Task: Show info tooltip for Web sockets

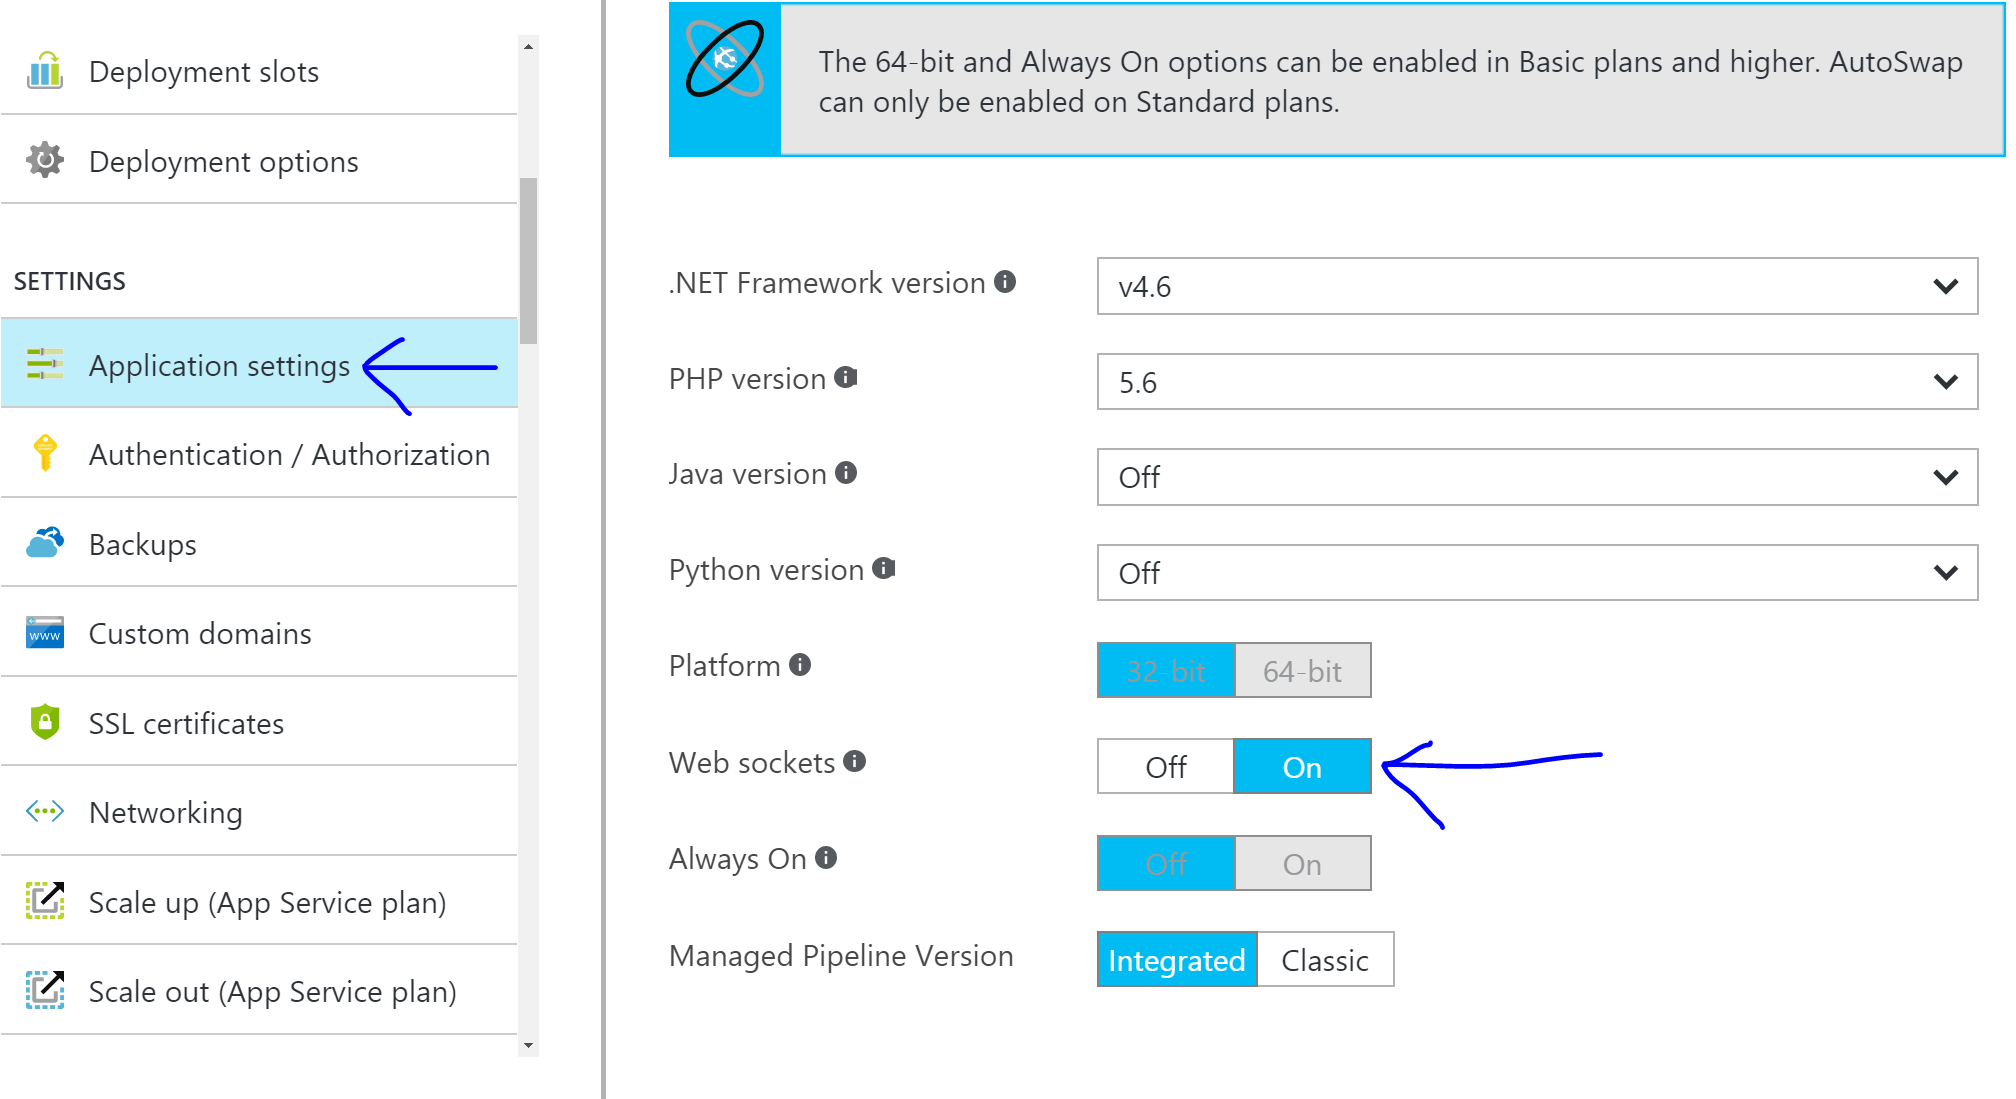Action: 854,761
